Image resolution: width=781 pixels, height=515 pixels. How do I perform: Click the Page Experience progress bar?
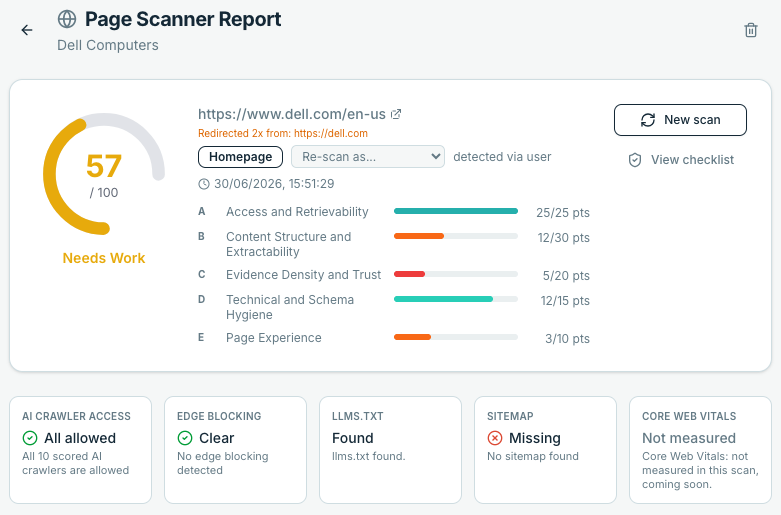pos(456,337)
